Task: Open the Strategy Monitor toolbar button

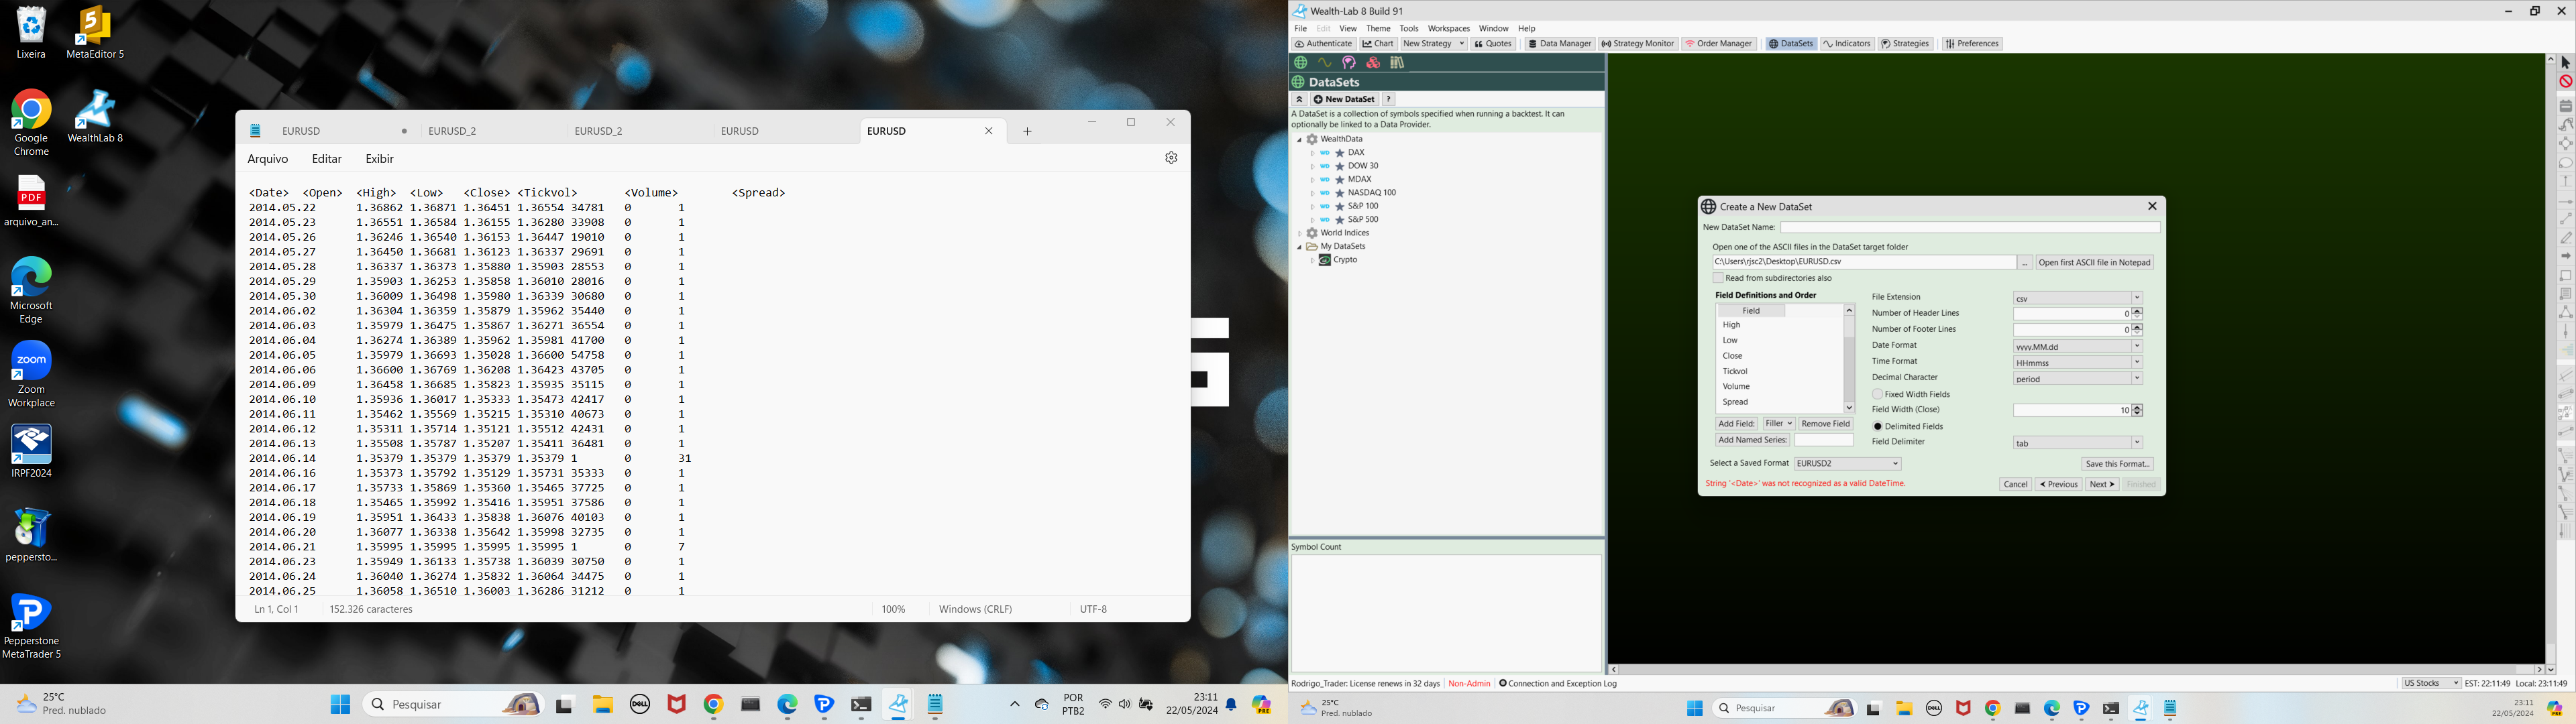Action: pos(1637,44)
